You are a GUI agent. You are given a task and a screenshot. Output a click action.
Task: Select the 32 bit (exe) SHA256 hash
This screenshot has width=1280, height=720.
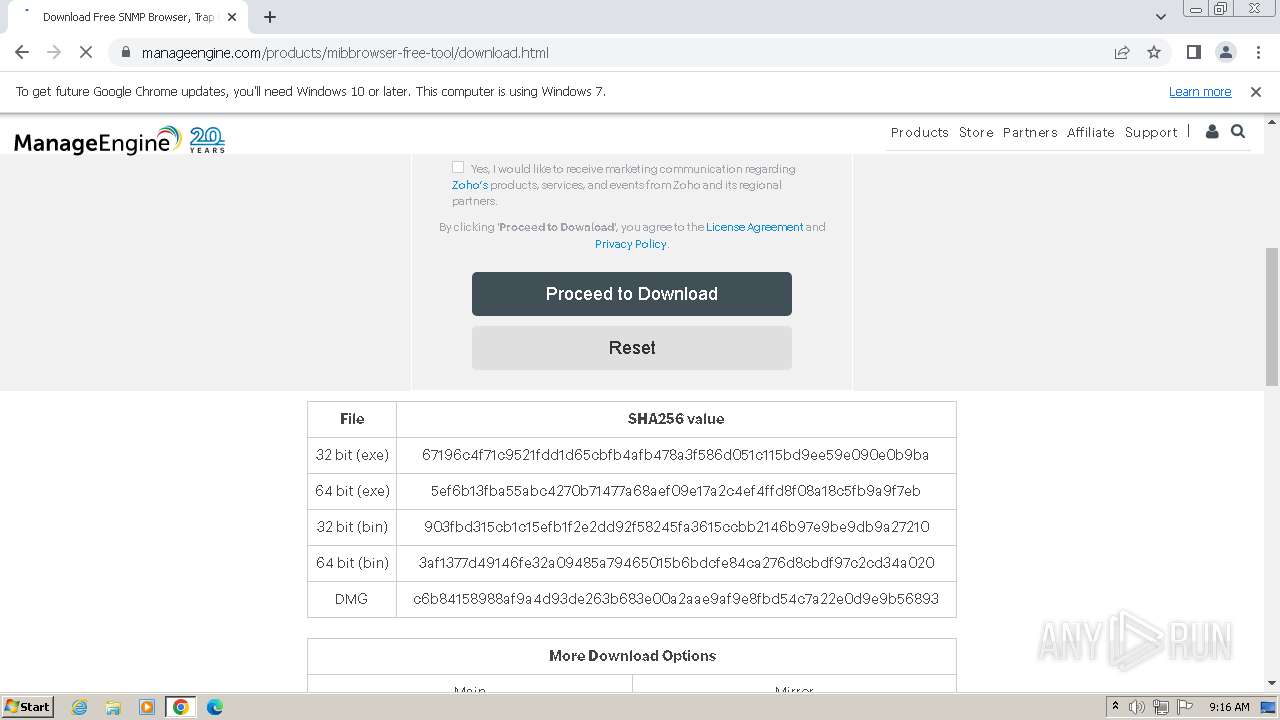(675, 455)
